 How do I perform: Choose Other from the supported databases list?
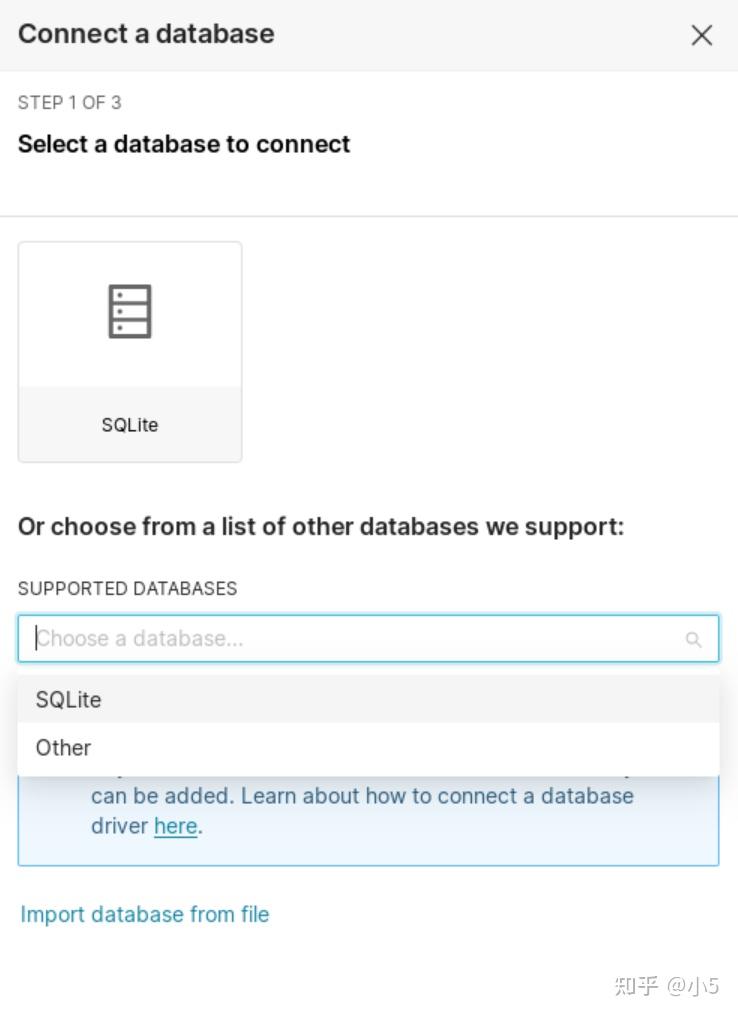tap(63, 747)
